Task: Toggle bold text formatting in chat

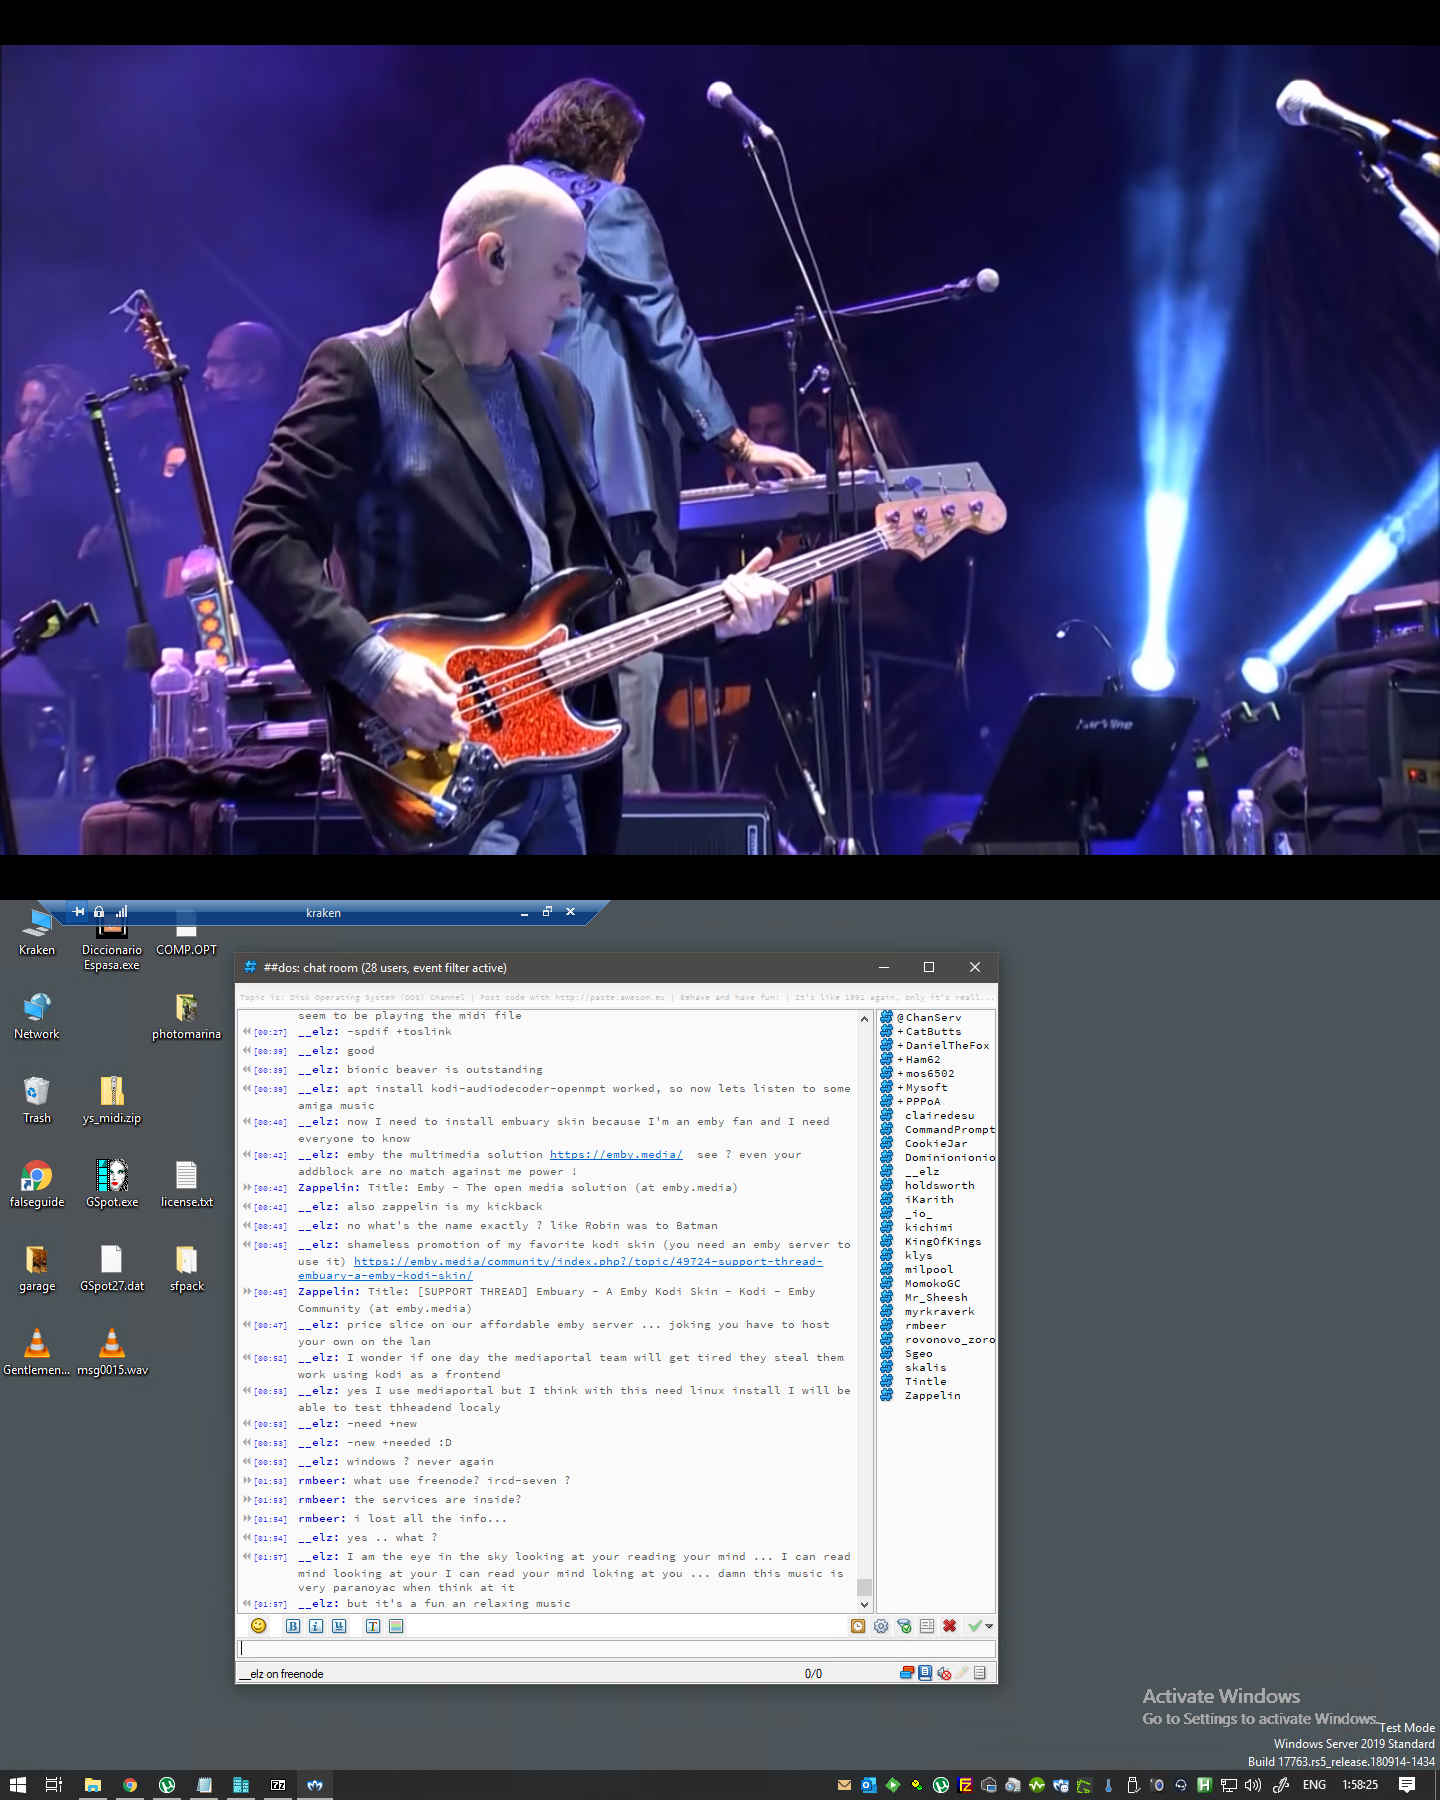Action: (x=293, y=1626)
